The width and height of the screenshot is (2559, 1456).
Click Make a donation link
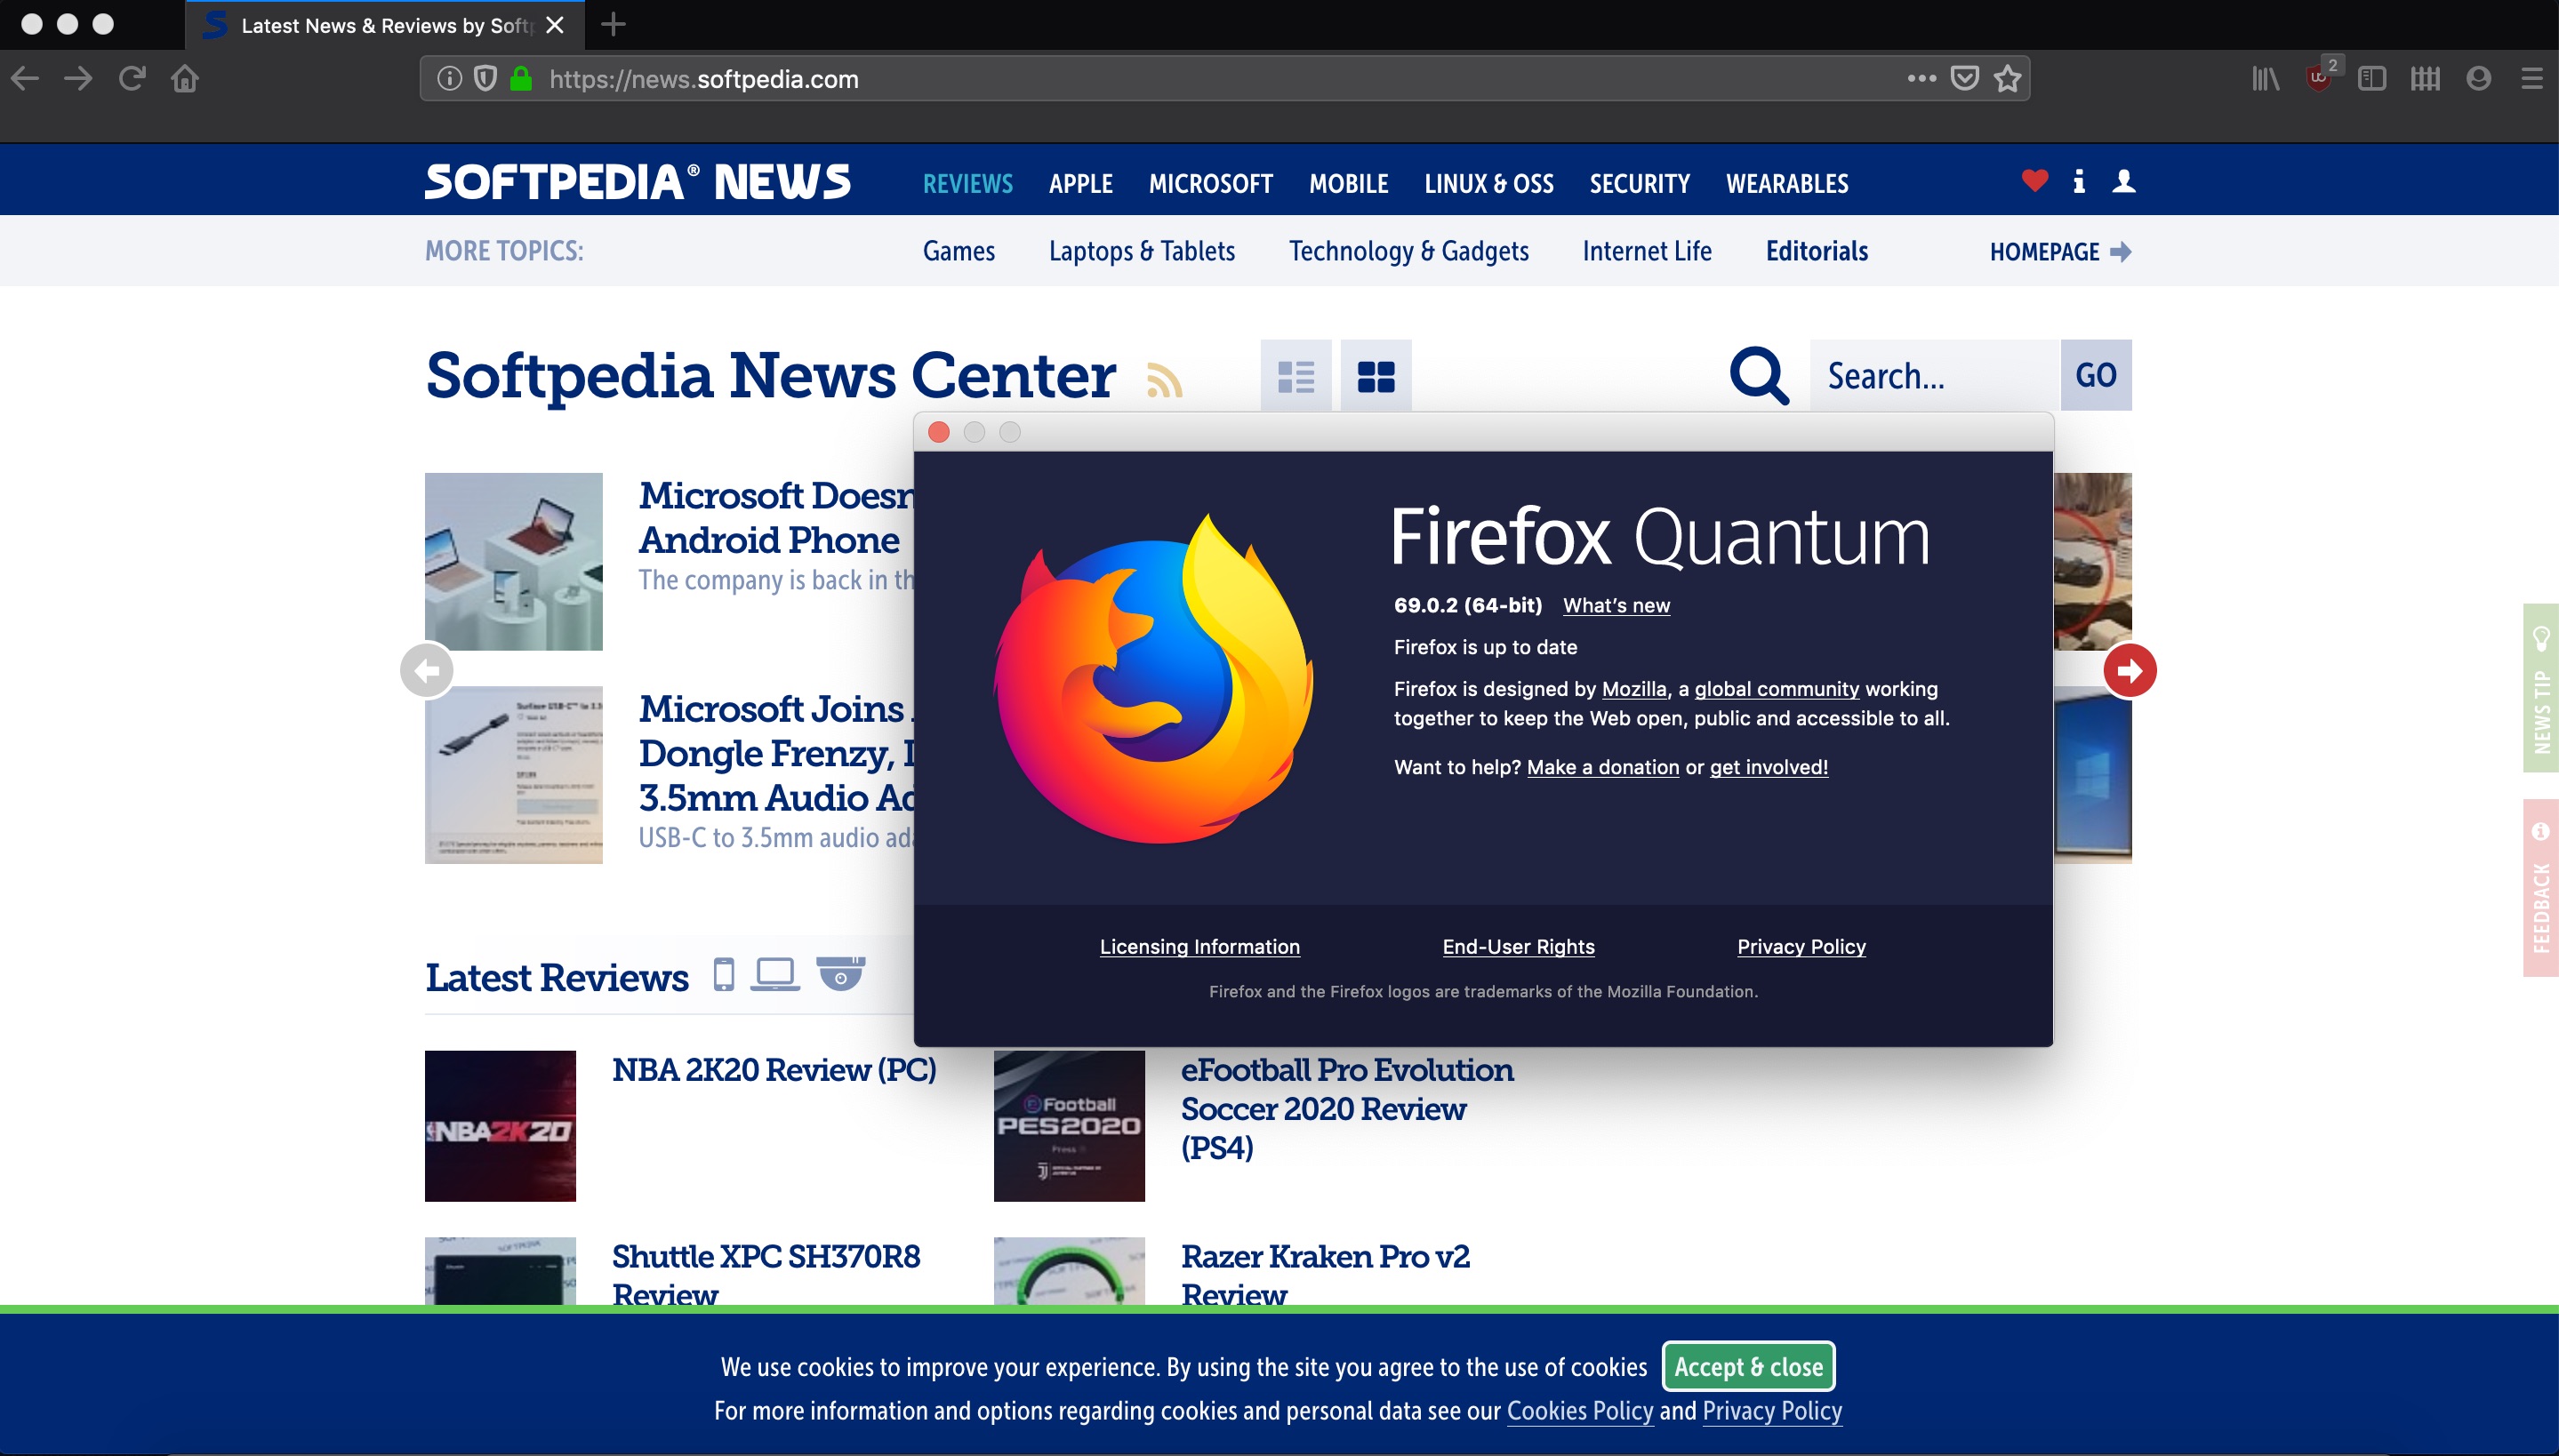[x=1603, y=767]
